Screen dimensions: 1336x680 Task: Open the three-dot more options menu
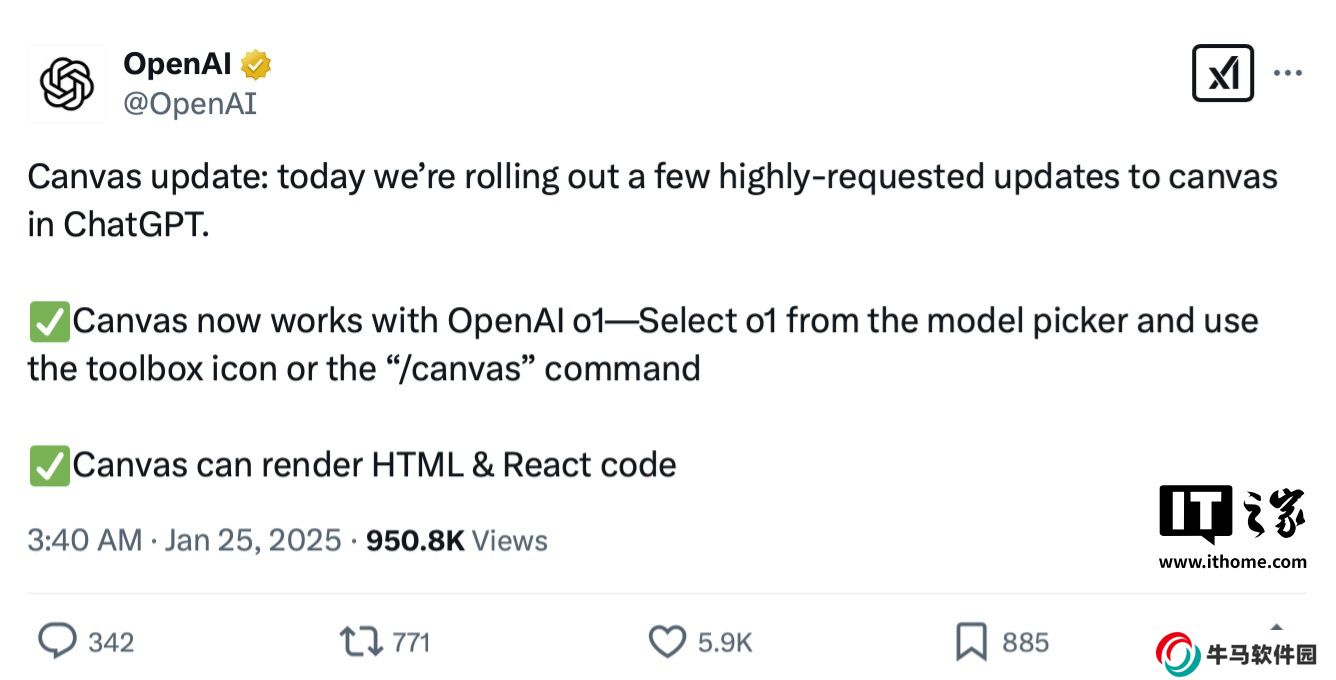(1287, 73)
